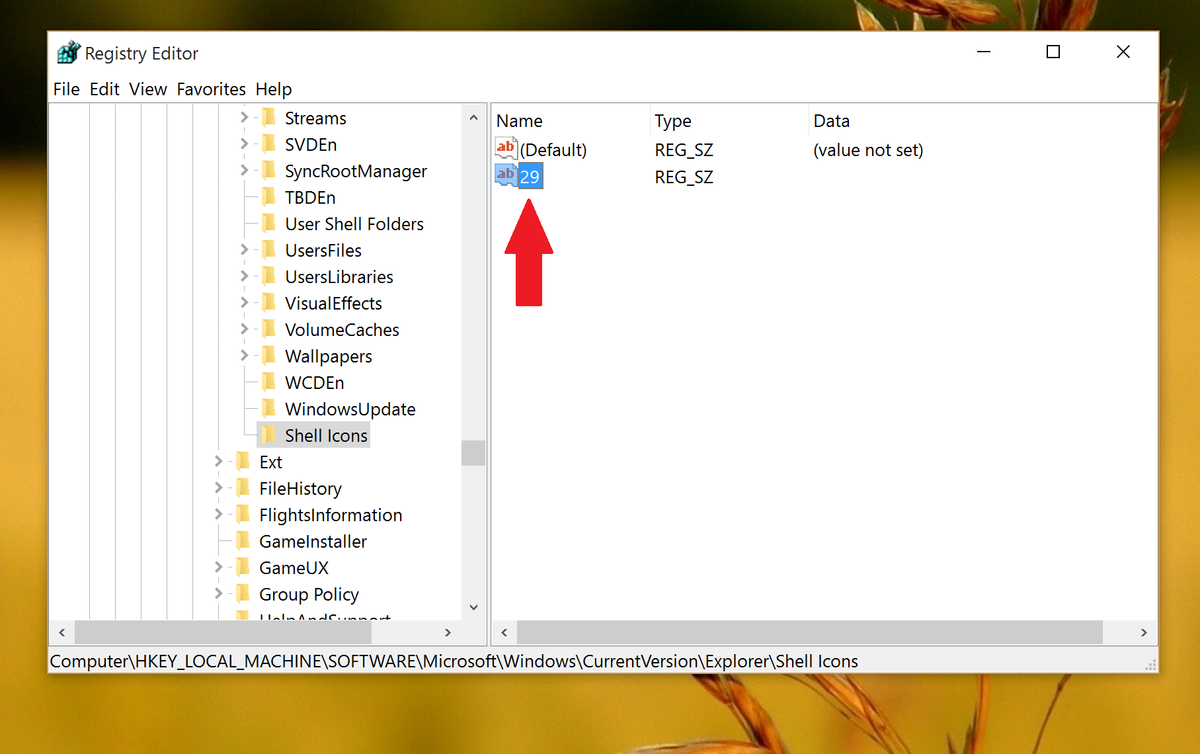Click the Group Policy folder icon
This screenshot has width=1200, height=754.
[241, 595]
